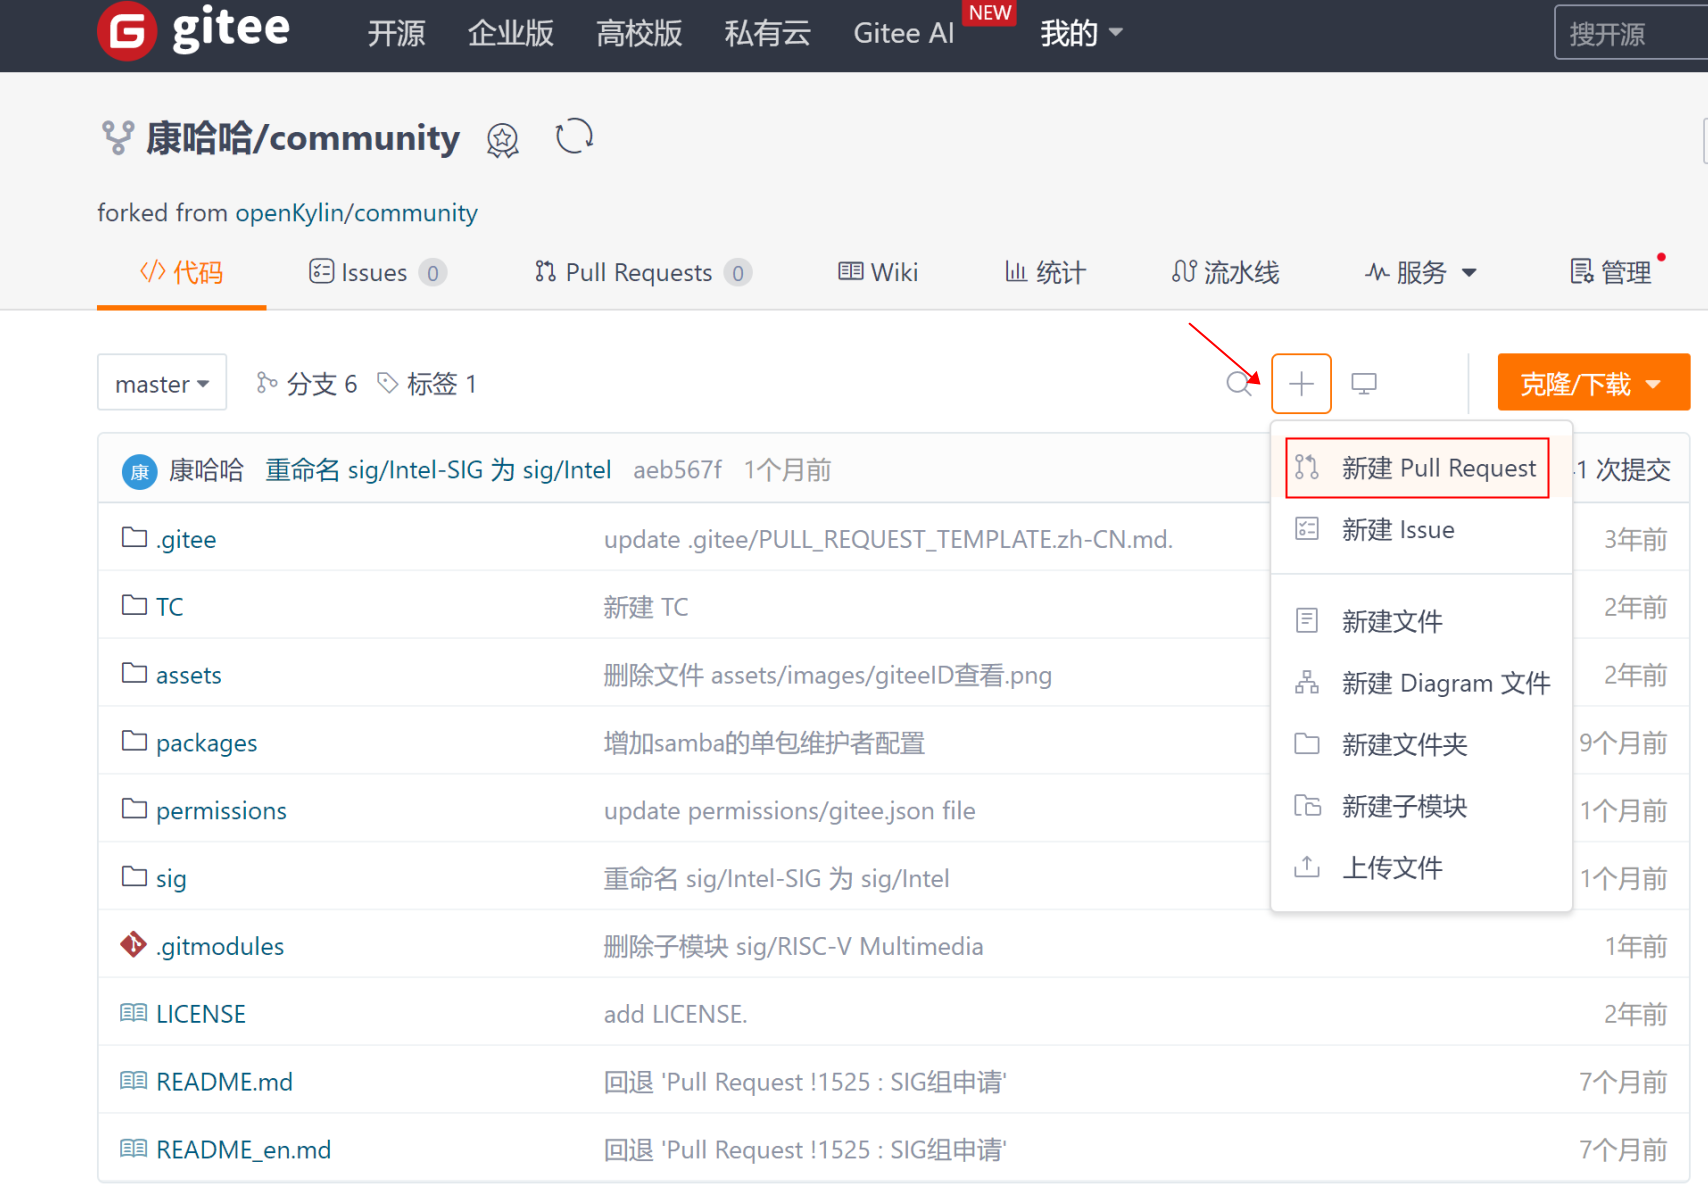Click the tag icon next to 标签 1
This screenshot has width=1708, height=1192.
(x=388, y=383)
